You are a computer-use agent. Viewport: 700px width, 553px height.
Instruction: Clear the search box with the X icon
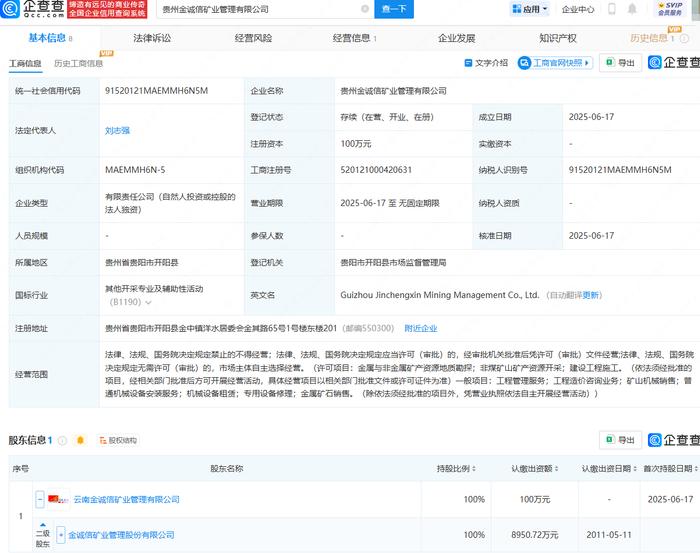365,9
